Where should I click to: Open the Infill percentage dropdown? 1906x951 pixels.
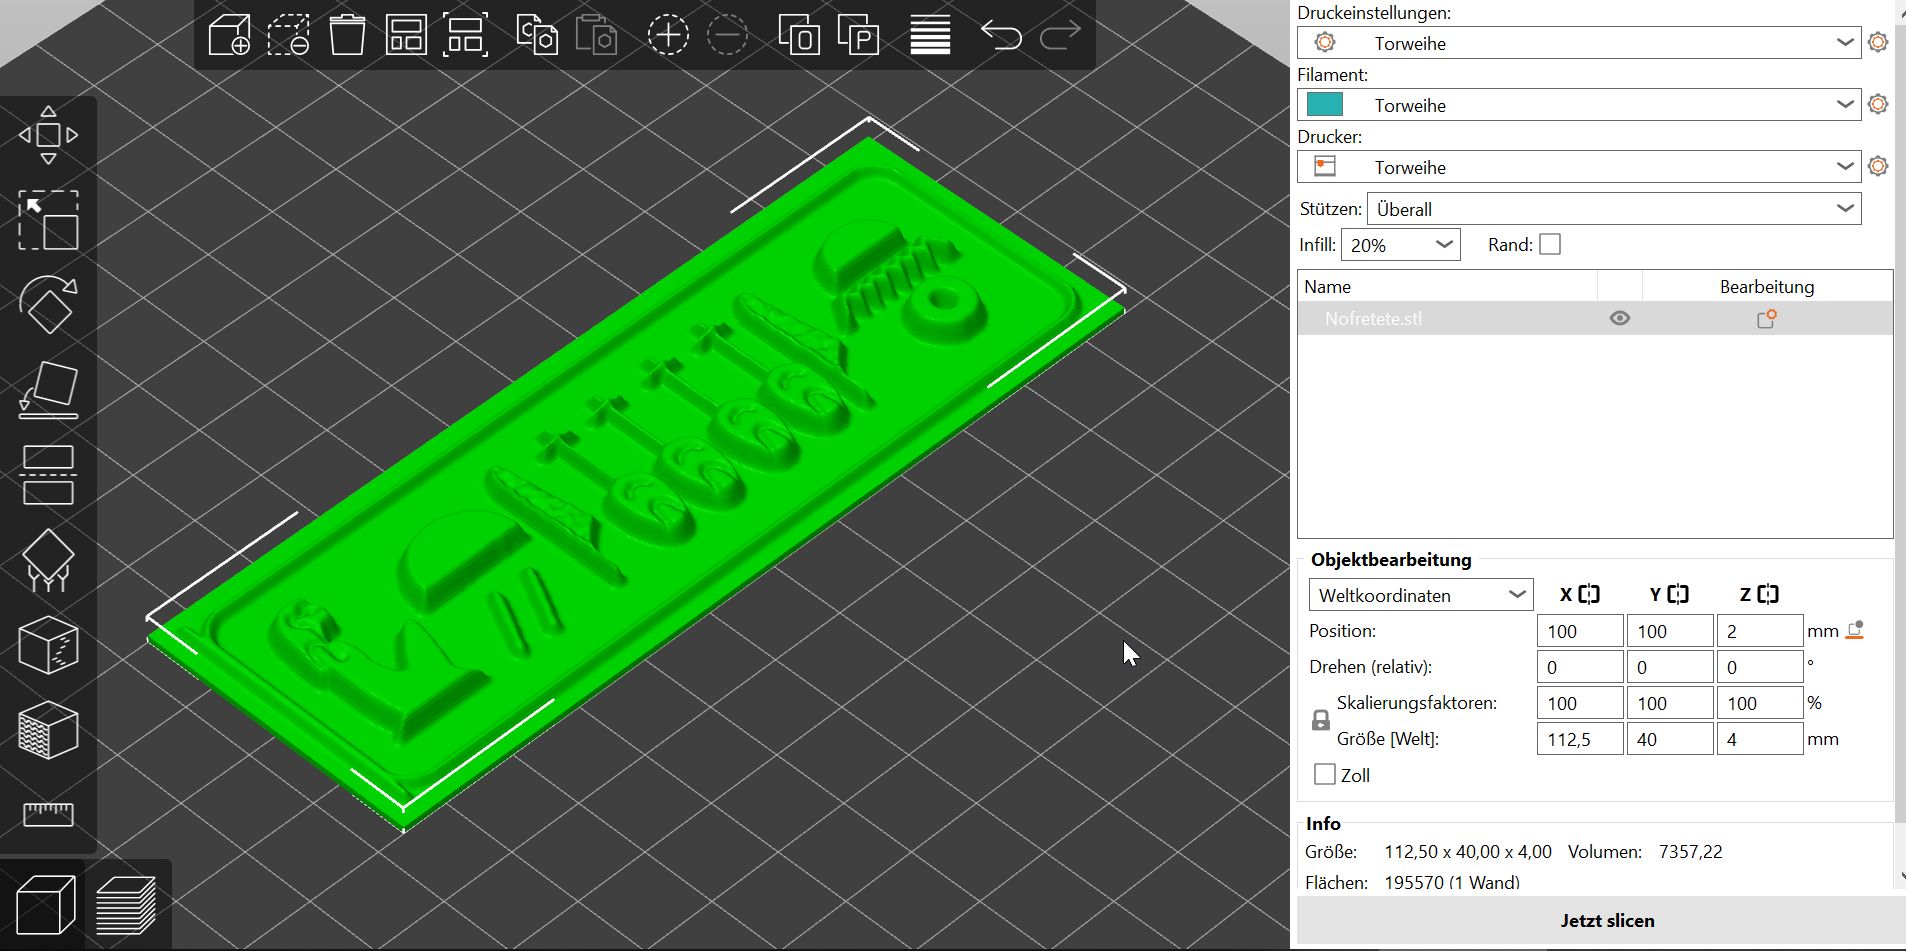1400,244
